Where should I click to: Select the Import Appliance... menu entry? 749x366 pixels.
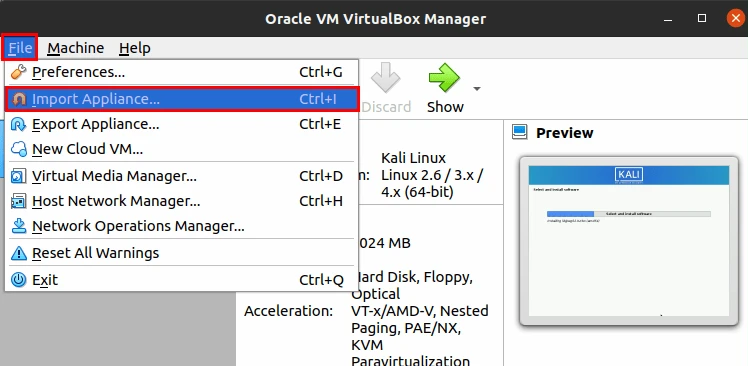pos(182,99)
